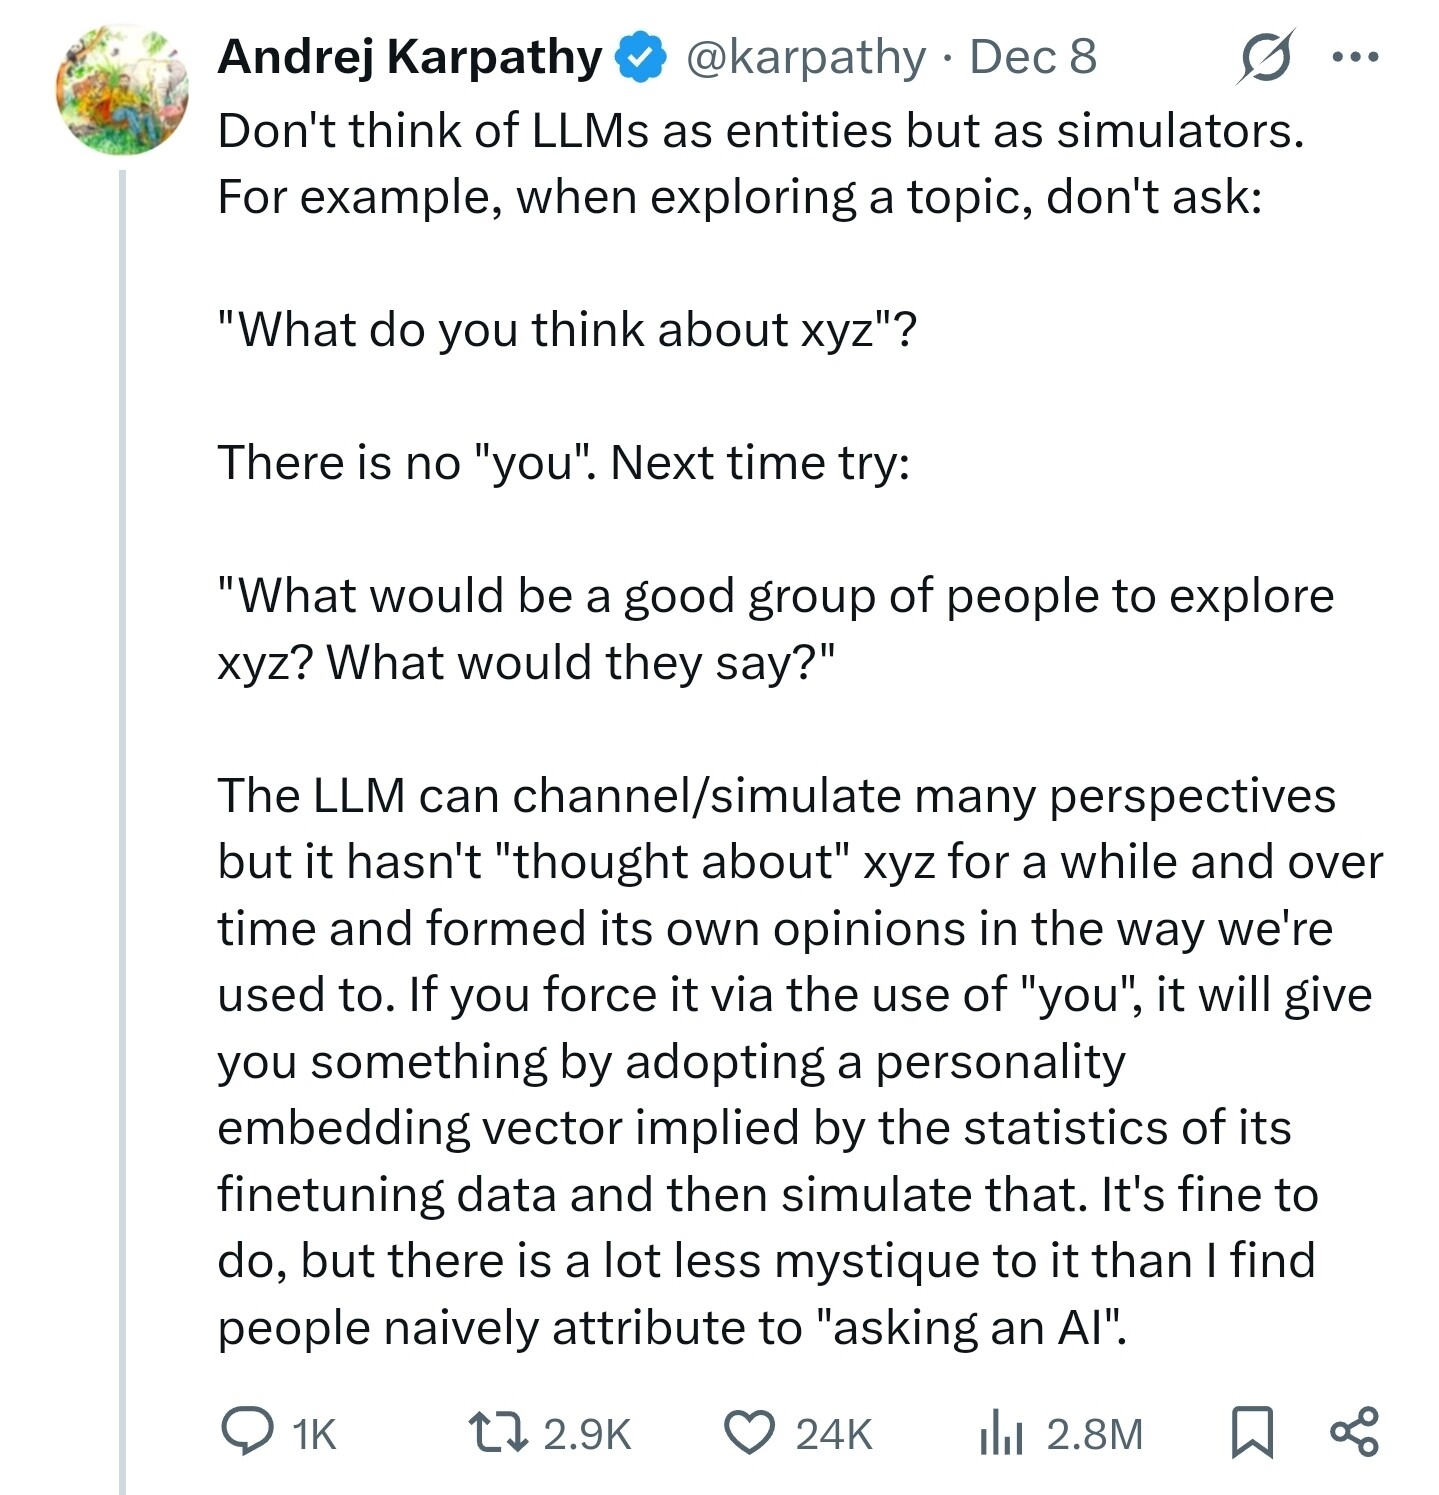Click the tweet text starting "Don't think of LLMs"
Image resolution: width=1439 pixels, height=1495 pixels.
tap(761, 164)
